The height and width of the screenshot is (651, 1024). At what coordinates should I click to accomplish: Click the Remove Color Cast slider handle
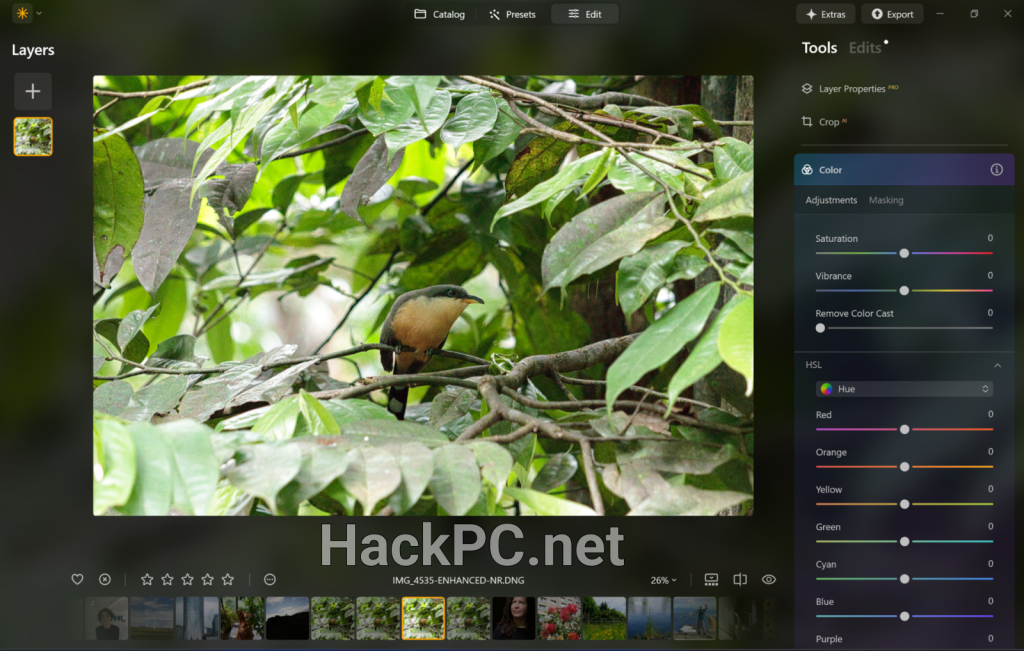click(x=820, y=328)
